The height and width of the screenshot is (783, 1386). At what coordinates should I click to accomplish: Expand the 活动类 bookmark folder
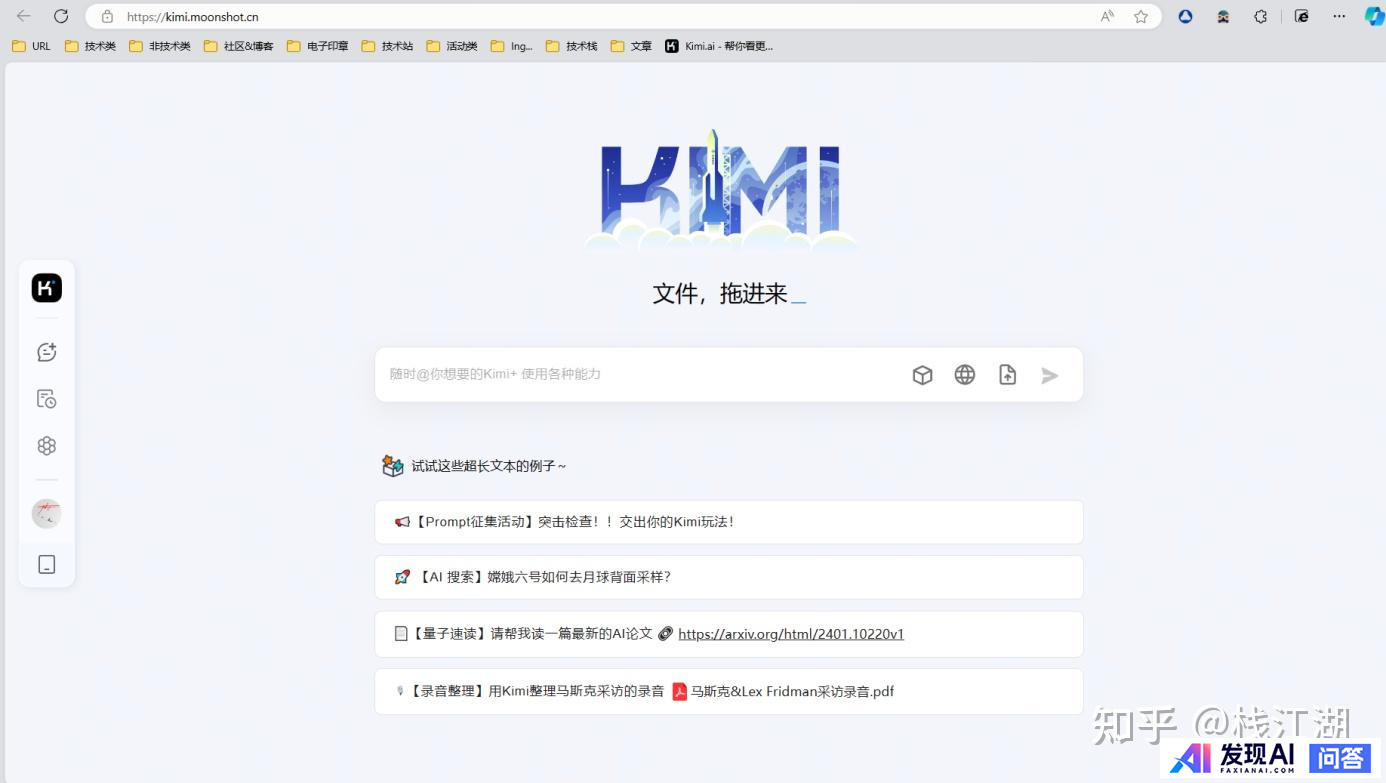pyautogui.click(x=452, y=46)
